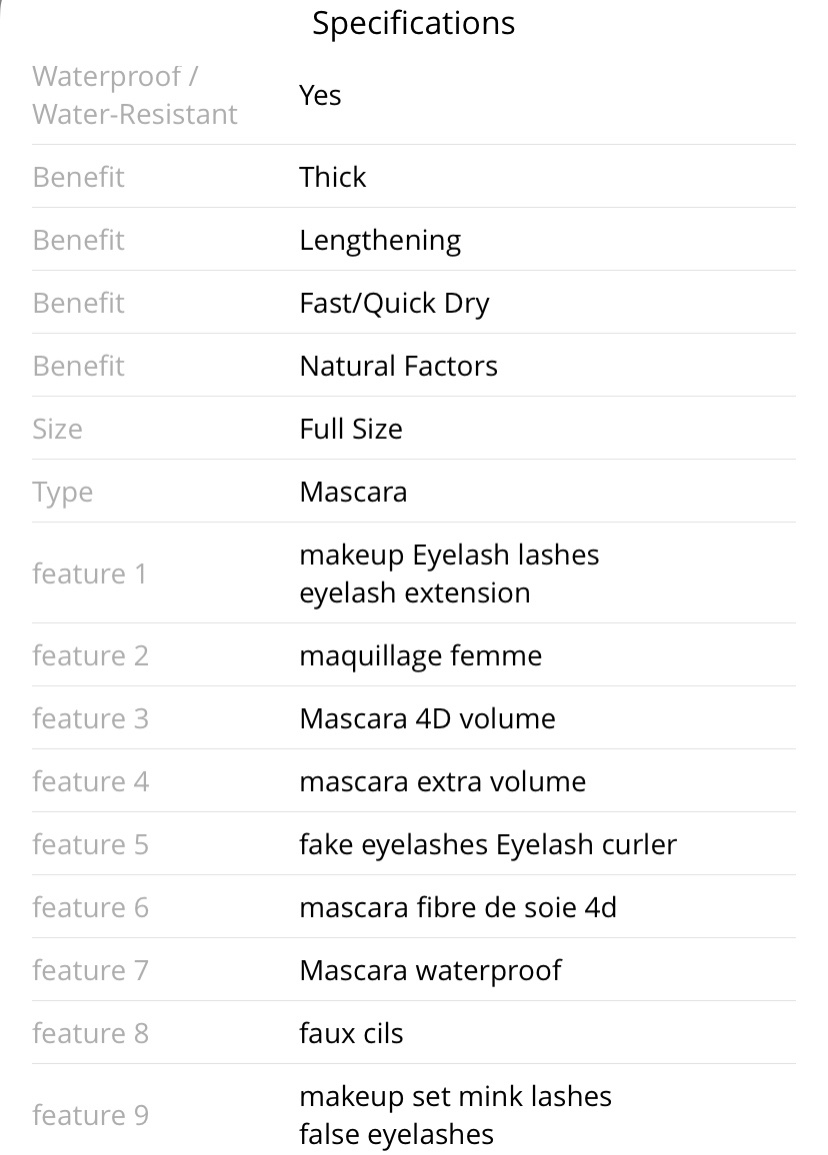828x1155 pixels.
Task: Tap mascara fibre de soie 4d
Action: (457, 908)
